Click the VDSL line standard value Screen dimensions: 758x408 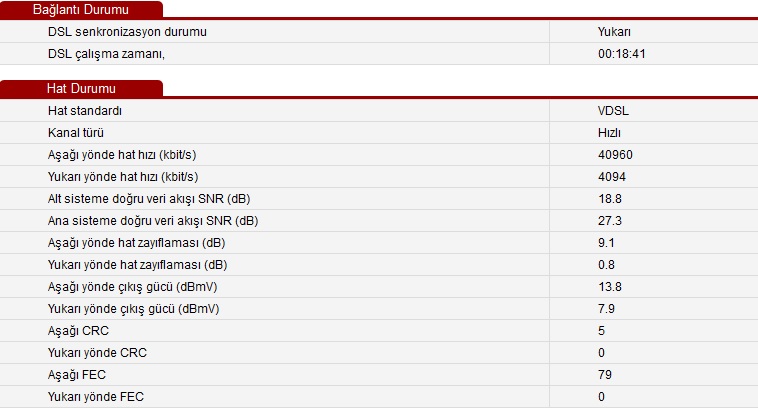613,111
